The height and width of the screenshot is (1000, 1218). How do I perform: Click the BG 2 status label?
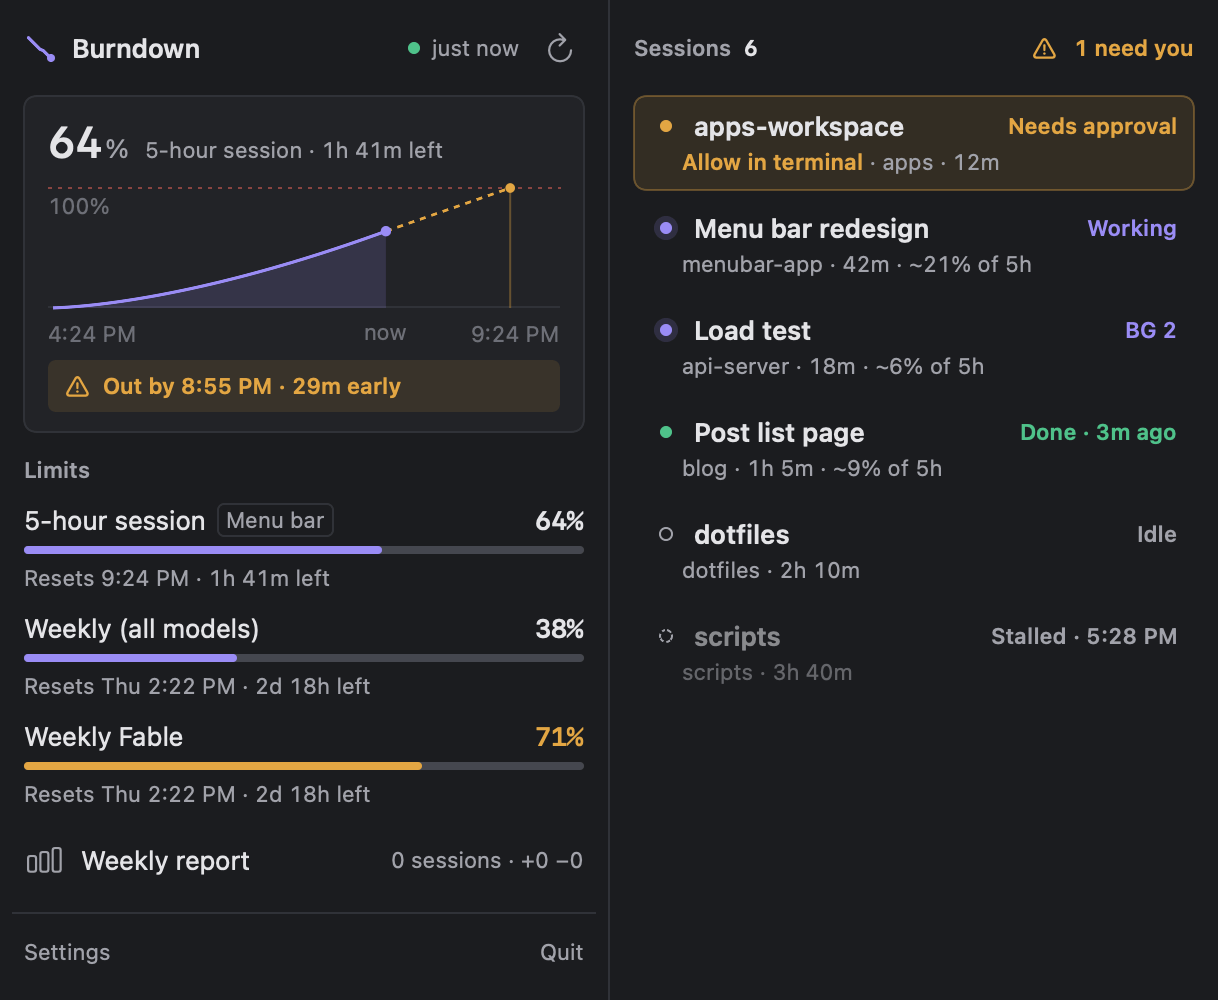click(1151, 330)
